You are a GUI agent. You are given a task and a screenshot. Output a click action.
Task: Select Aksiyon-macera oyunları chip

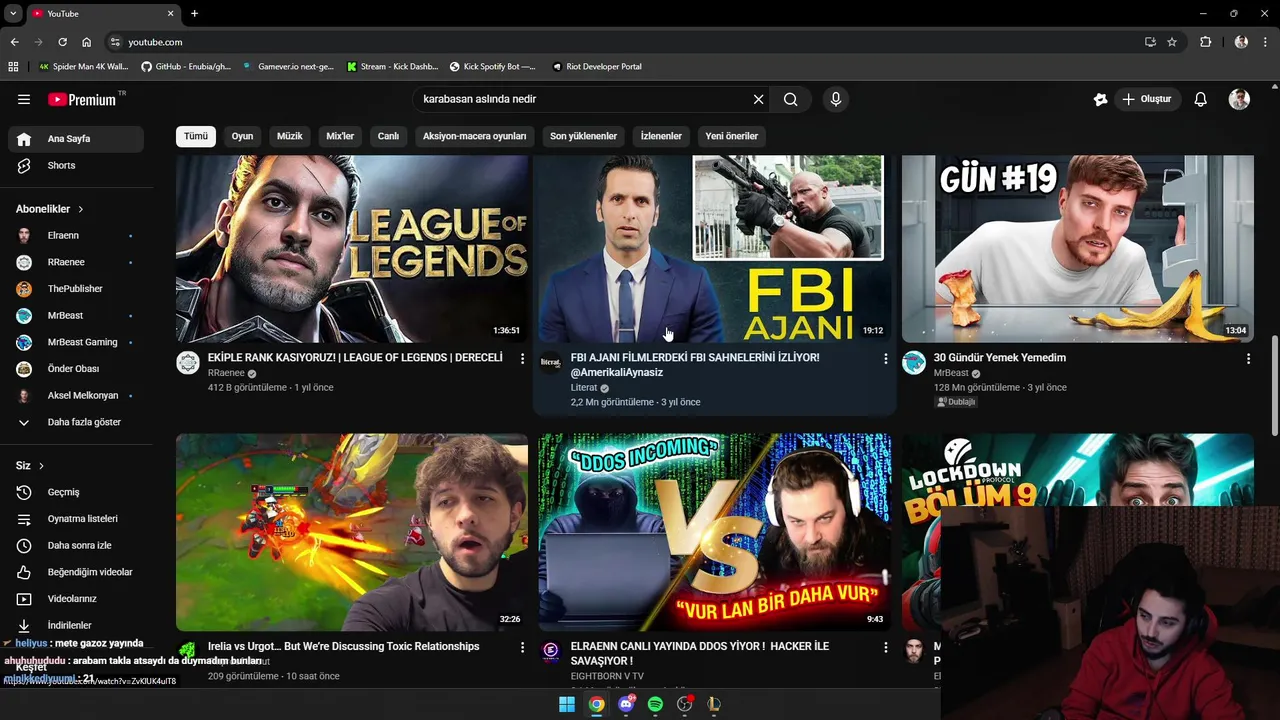click(x=474, y=136)
